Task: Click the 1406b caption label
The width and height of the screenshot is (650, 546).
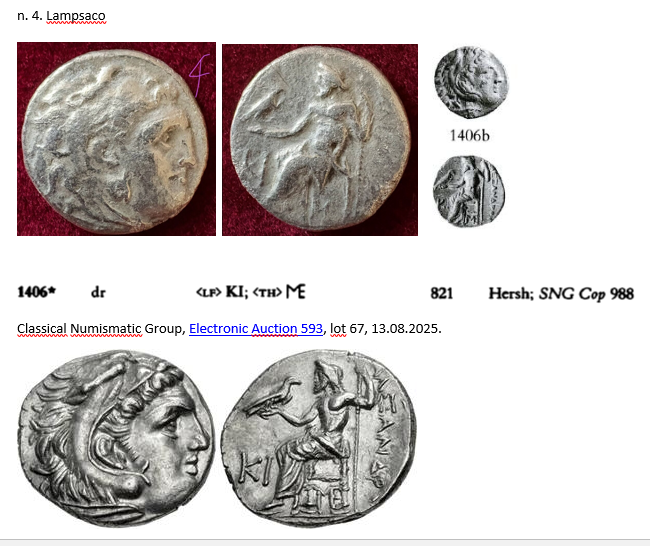Action: pos(470,135)
